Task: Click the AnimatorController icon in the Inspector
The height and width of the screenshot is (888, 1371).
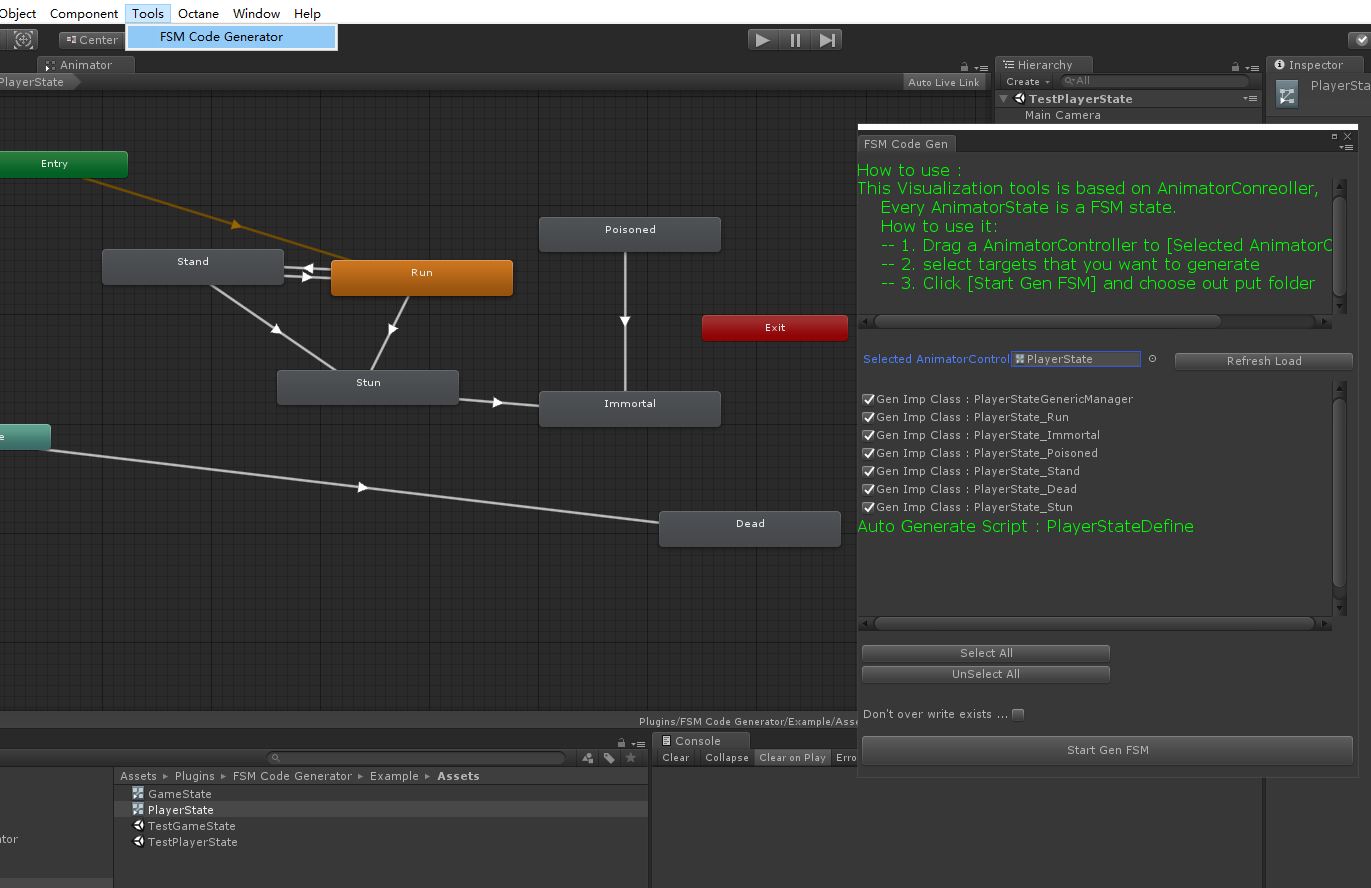Action: point(1287,95)
